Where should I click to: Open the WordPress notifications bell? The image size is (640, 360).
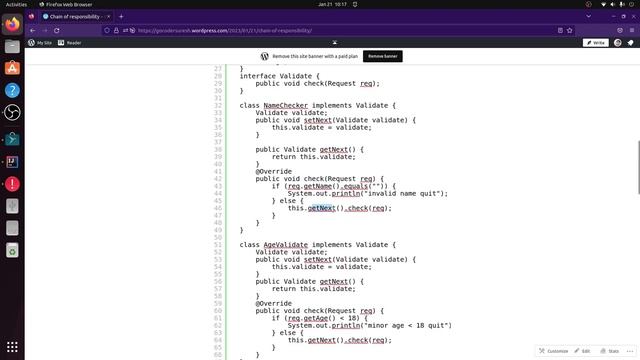630,43
